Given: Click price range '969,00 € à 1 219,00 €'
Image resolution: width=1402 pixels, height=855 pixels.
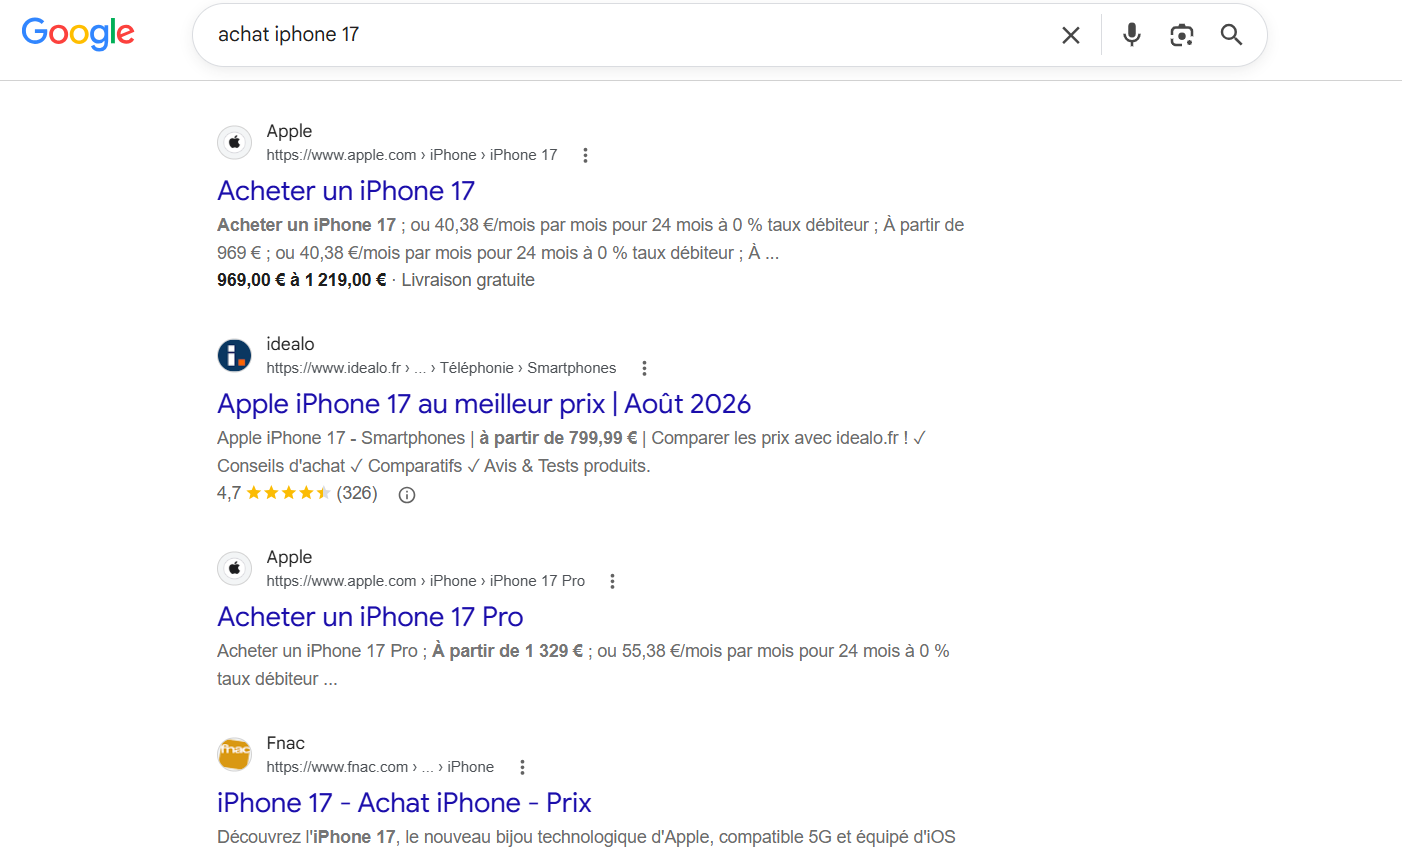Looking at the screenshot, I should pyautogui.click(x=301, y=280).
